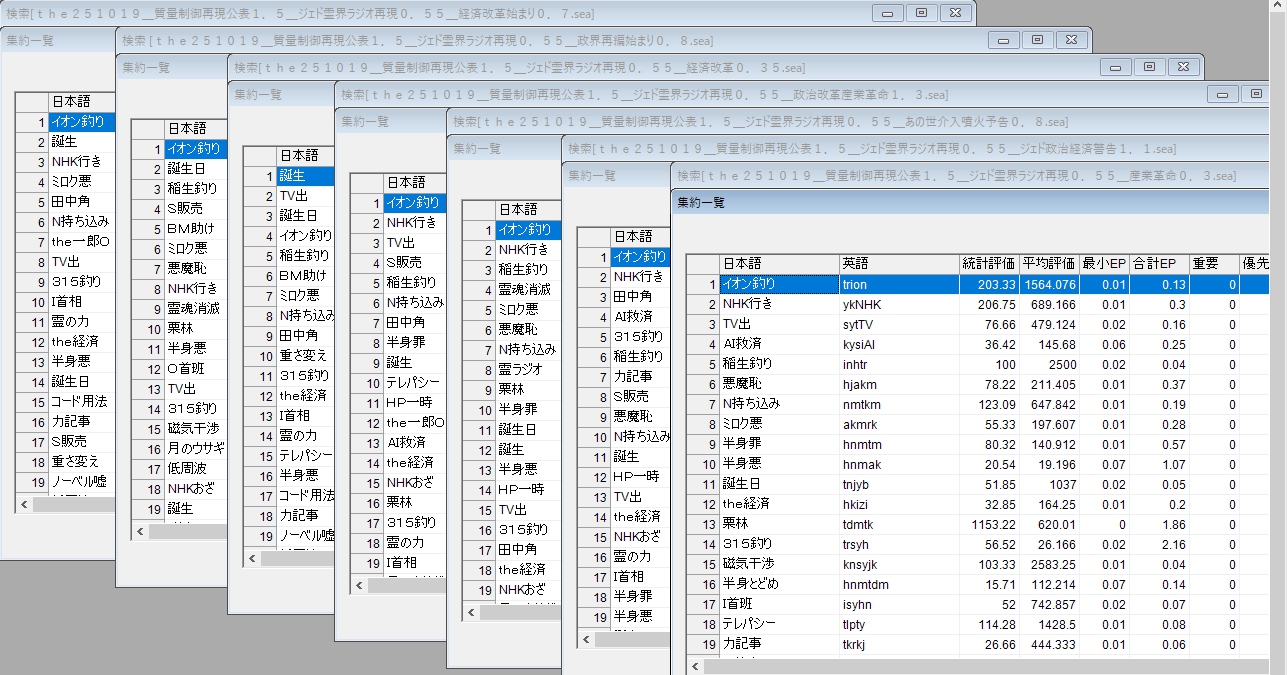1287x675 pixels.
Task: Maximize the 経済改革0.35 search window
Action: pyautogui.click(x=1149, y=67)
